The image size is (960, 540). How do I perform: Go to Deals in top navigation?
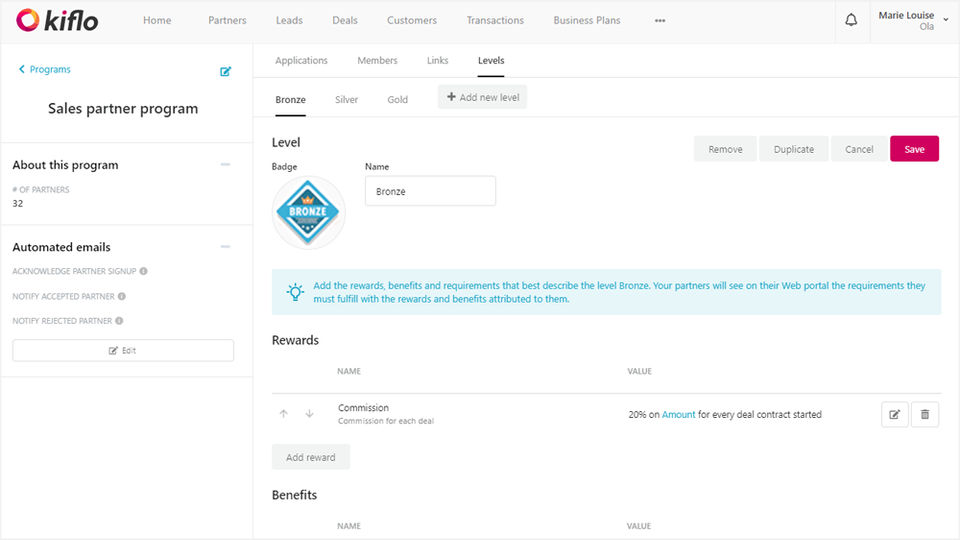tap(347, 20)
